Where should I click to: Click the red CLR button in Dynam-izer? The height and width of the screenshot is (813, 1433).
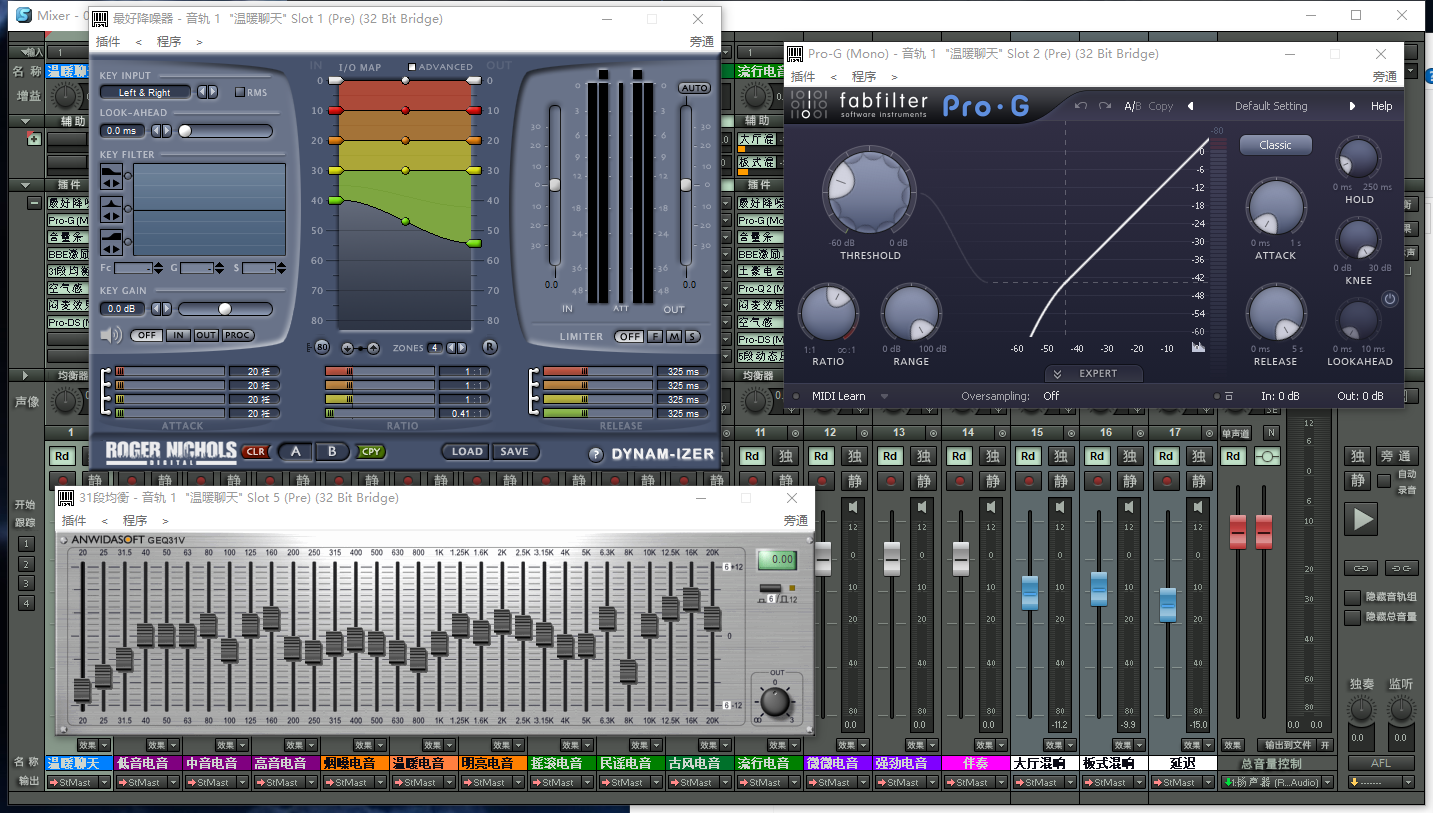tap(255, 452)
